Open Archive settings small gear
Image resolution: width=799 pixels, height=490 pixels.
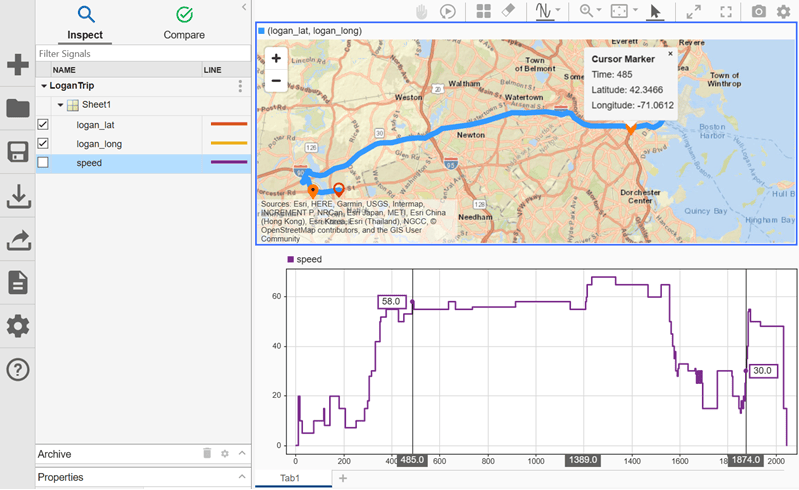(x=225, y=453)
